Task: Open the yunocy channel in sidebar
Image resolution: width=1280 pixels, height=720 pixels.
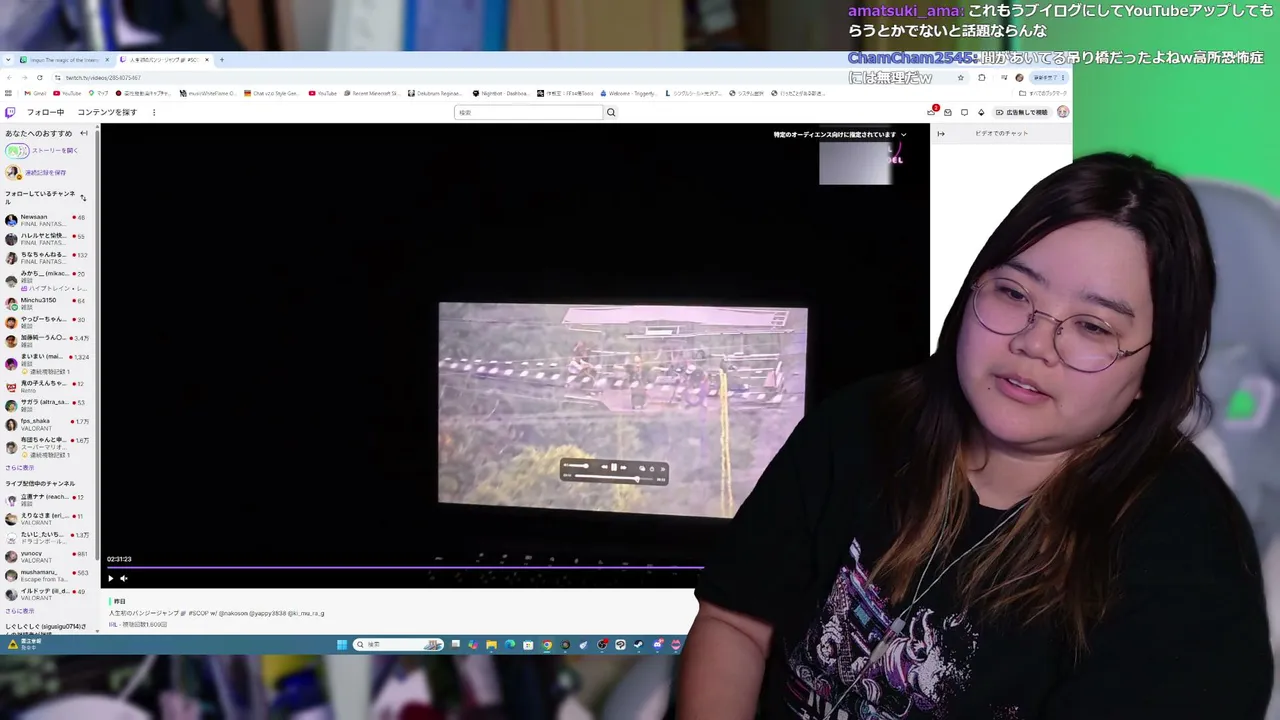Action: [46, 555]
